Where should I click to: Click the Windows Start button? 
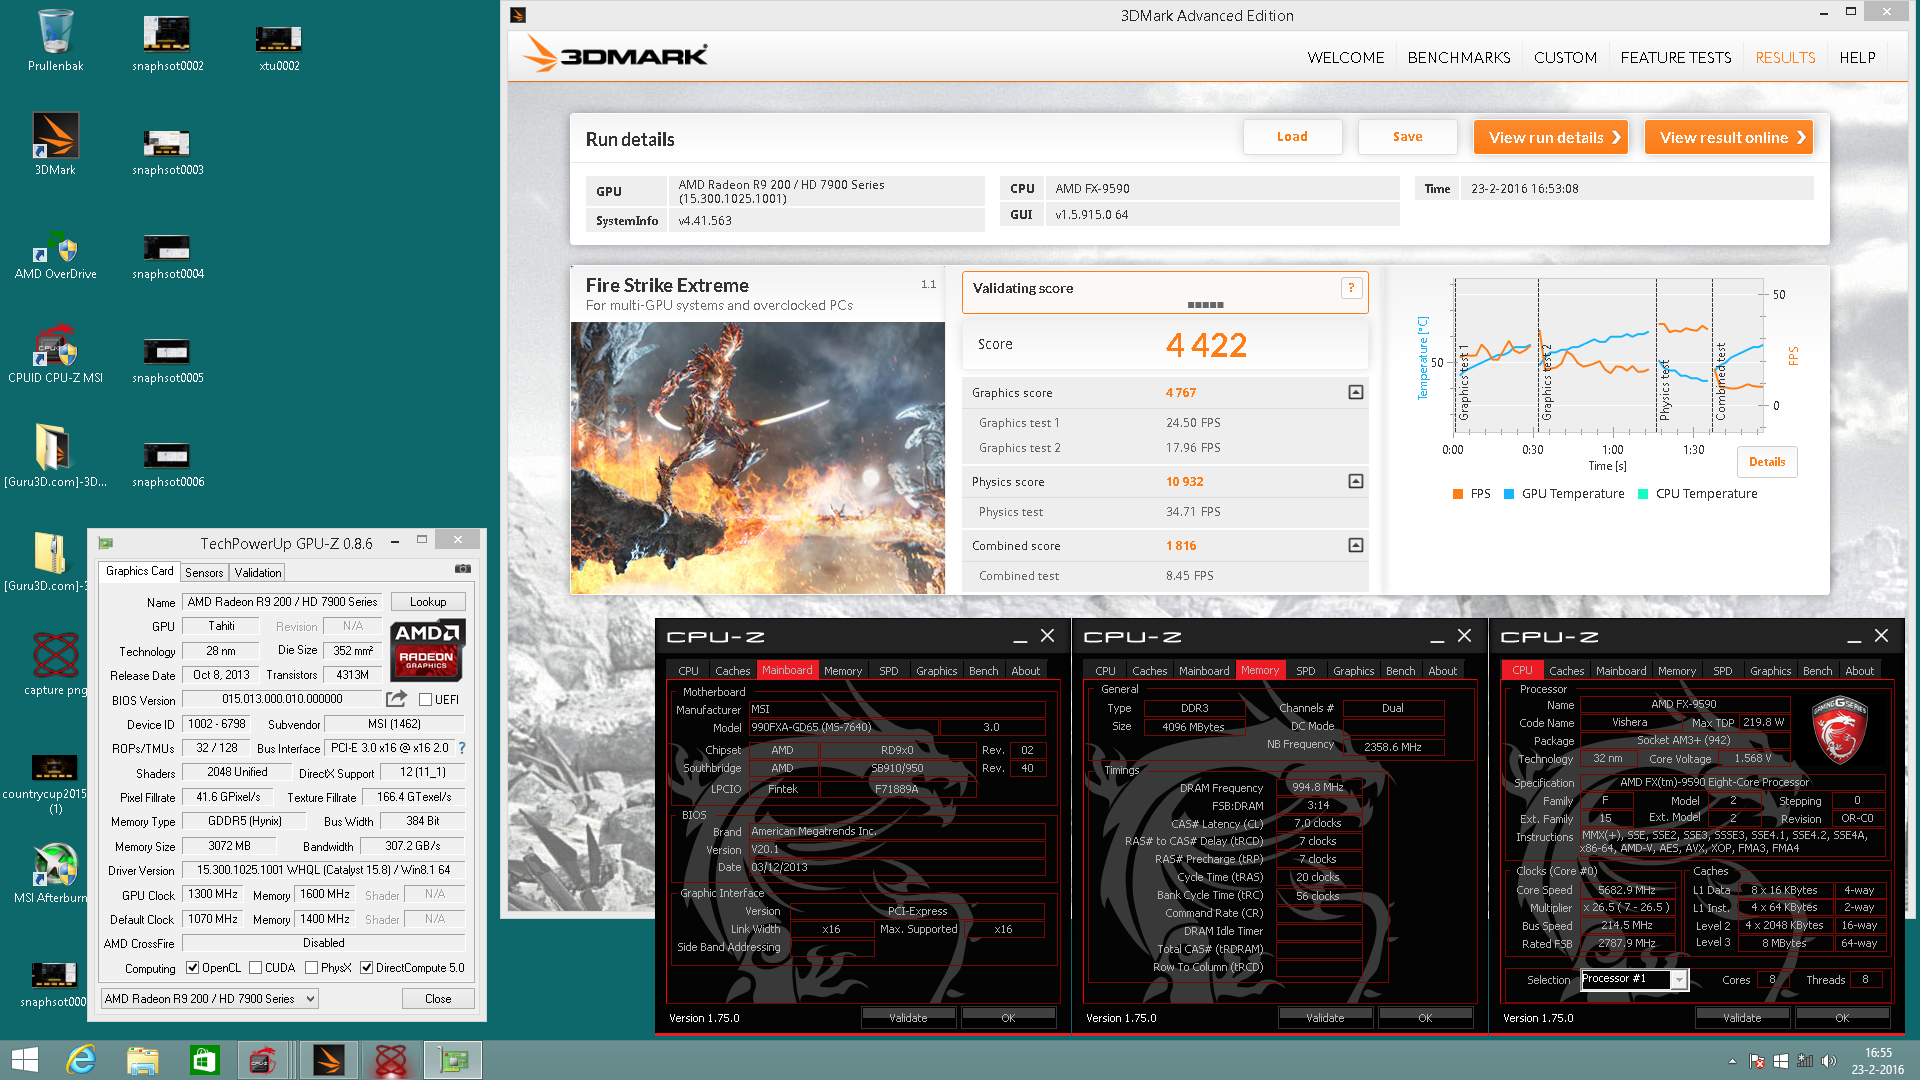[x=24, y=1060]
